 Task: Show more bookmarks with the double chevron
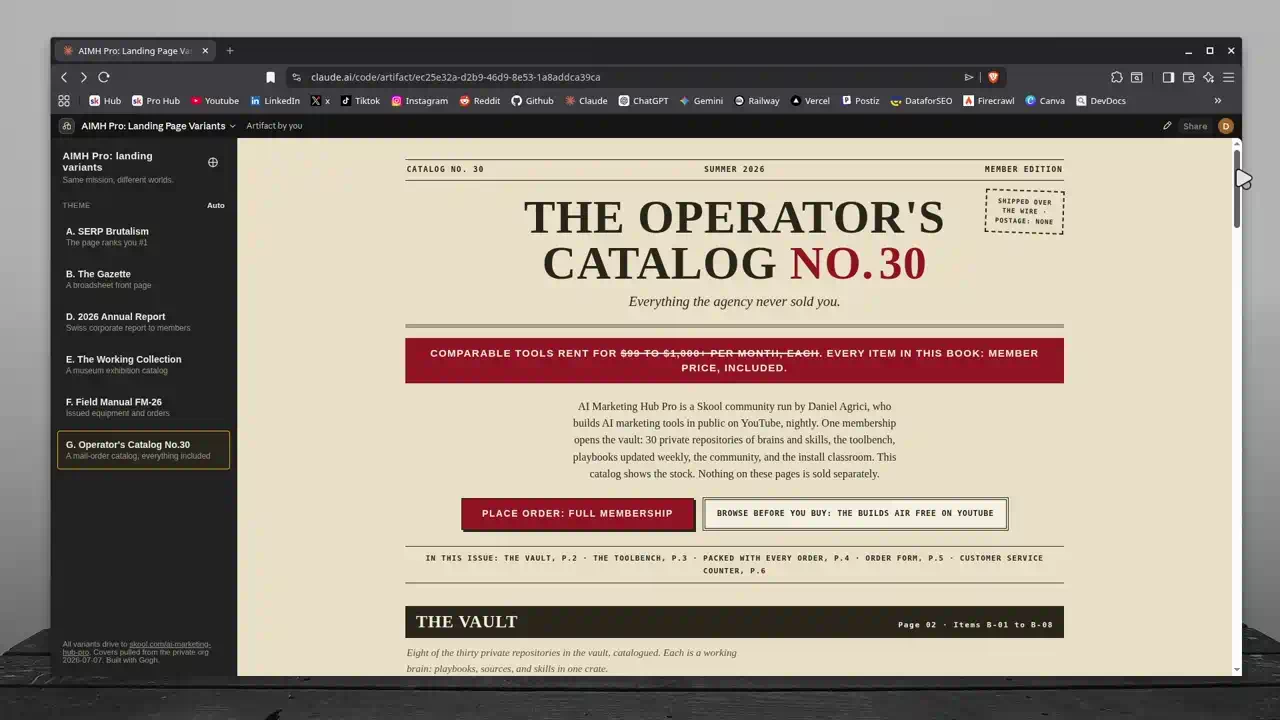[1217, 101]
